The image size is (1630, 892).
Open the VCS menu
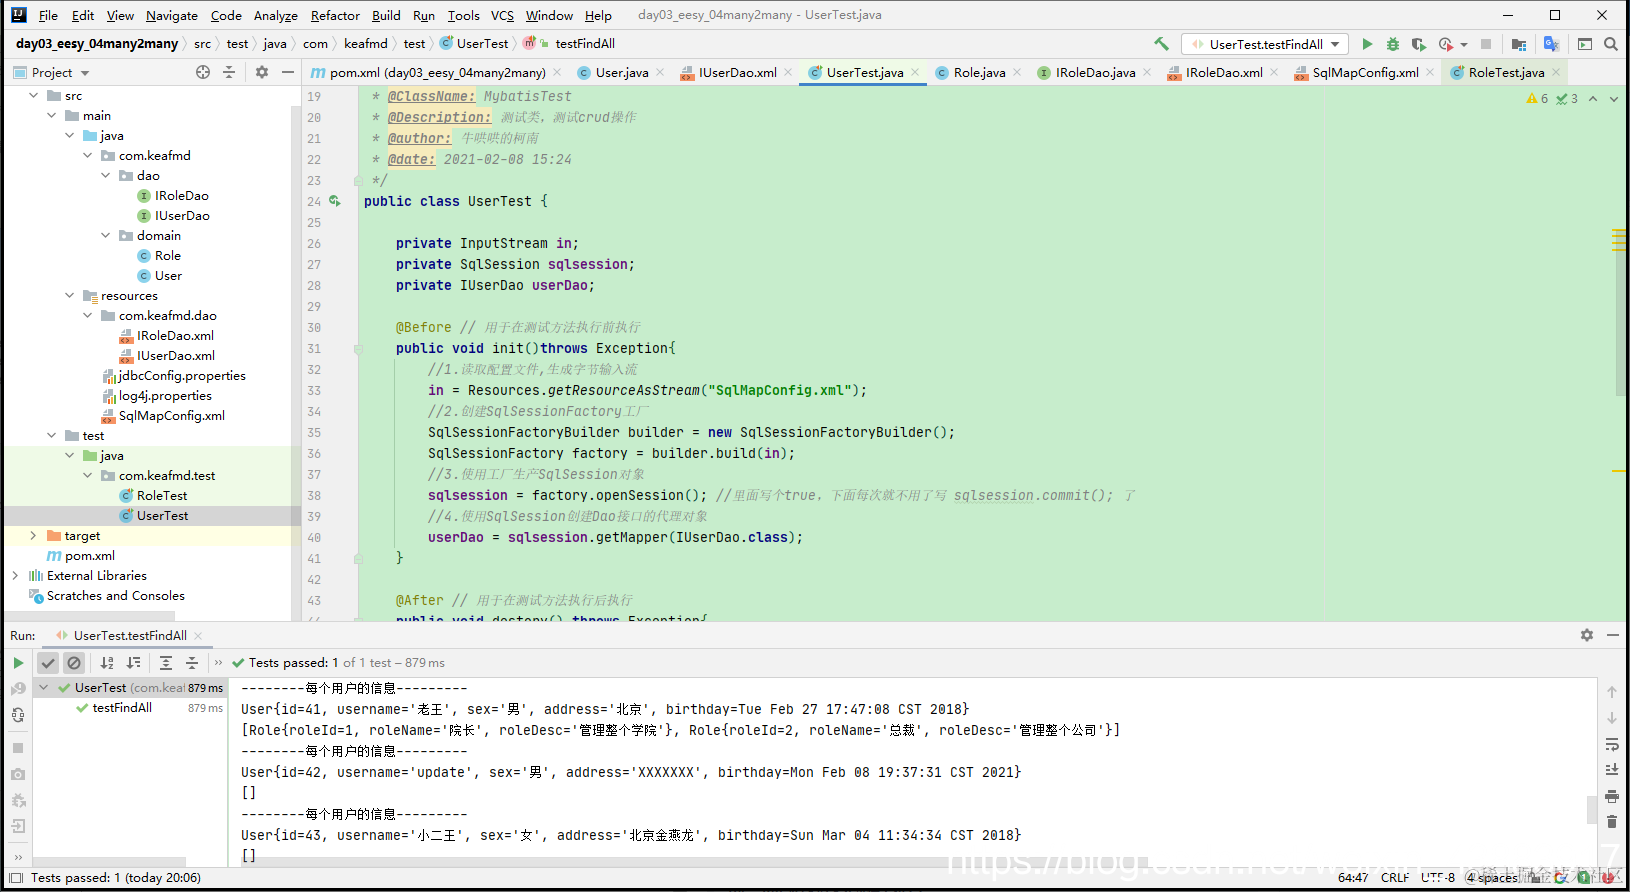(x=502, y=15)
